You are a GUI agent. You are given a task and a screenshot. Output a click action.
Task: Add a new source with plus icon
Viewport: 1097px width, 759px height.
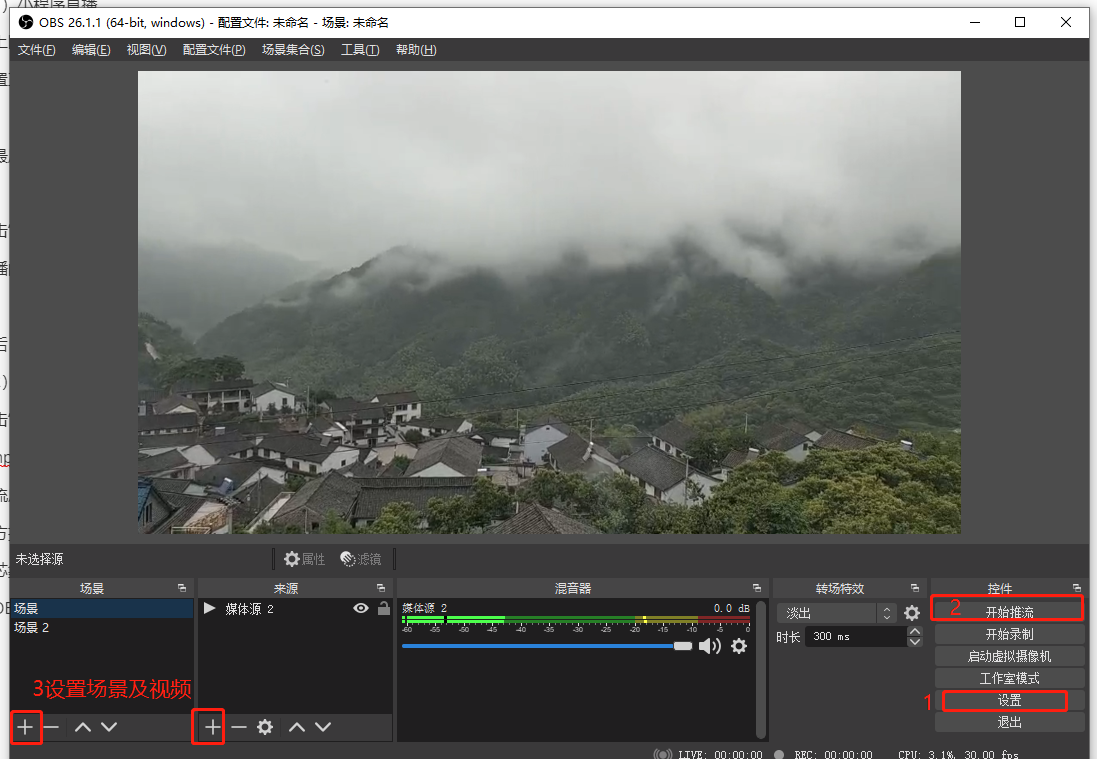pos(213,727)
